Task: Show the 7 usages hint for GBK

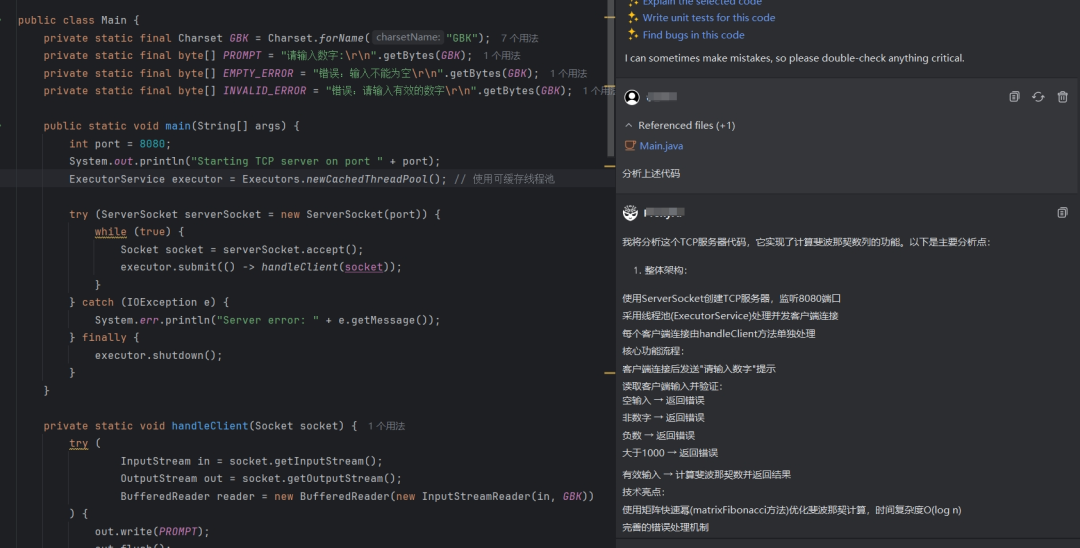Action: (519, 38)
